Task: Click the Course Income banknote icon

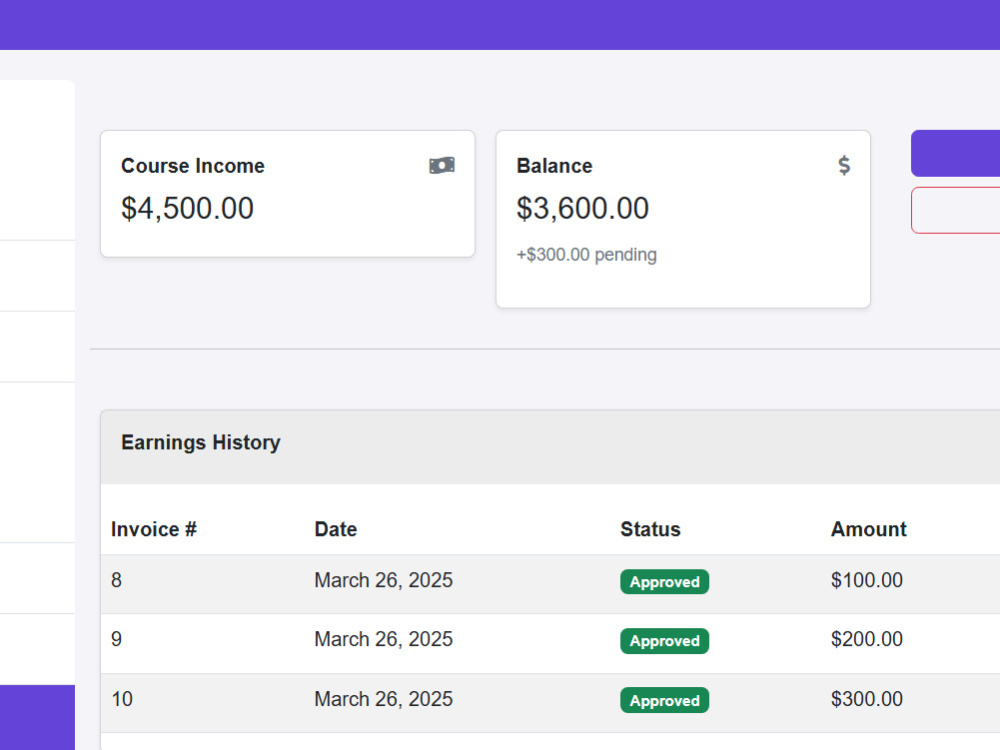Action: coord(442,166)
